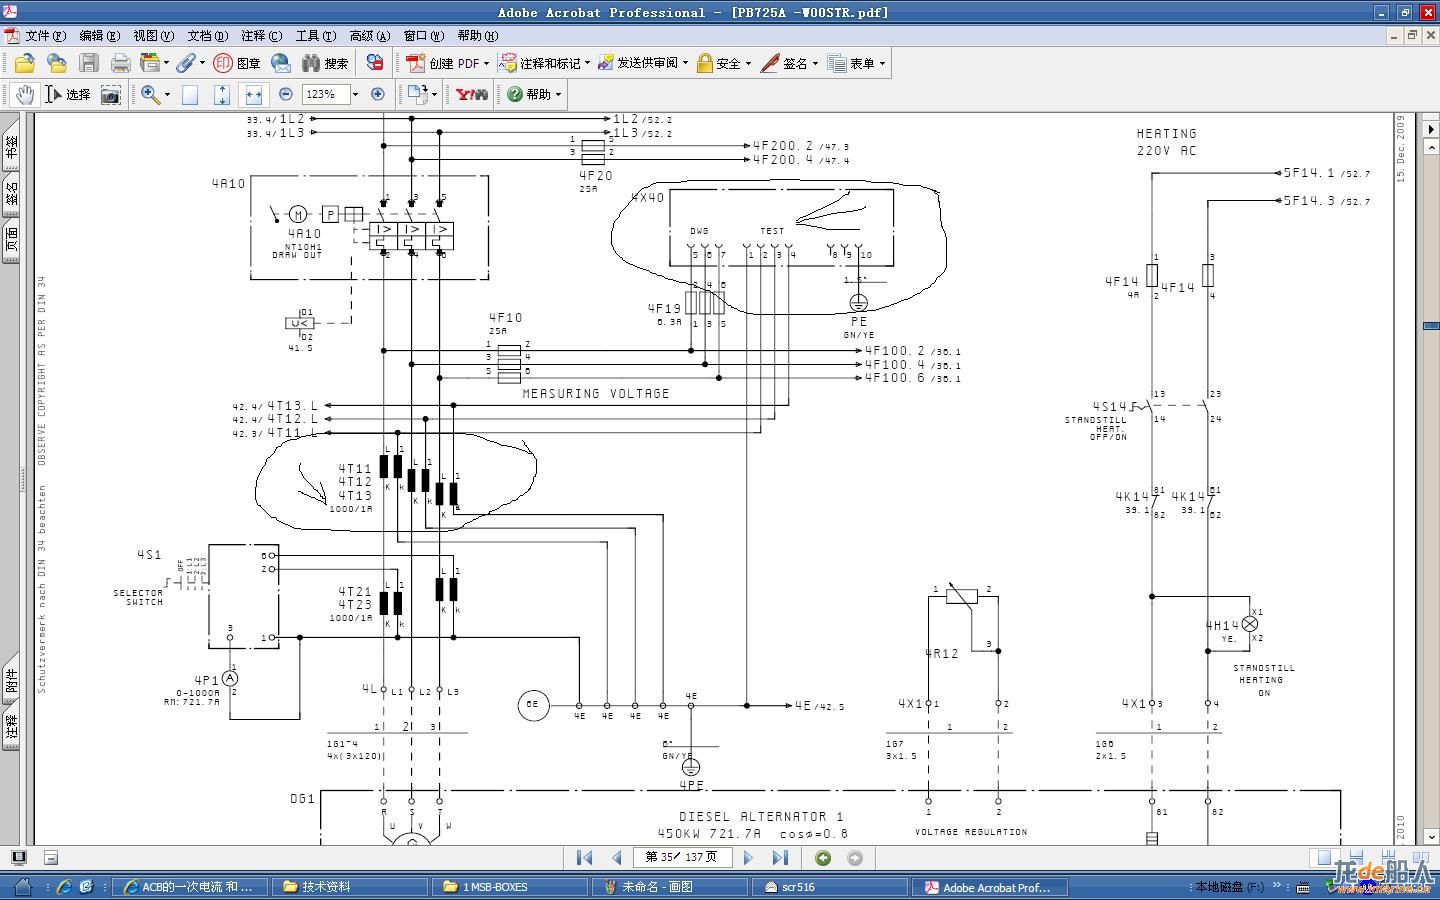Click the Open web page folder icon
This screenshot has height=900, width=1440.
click(x=57, y=63)
